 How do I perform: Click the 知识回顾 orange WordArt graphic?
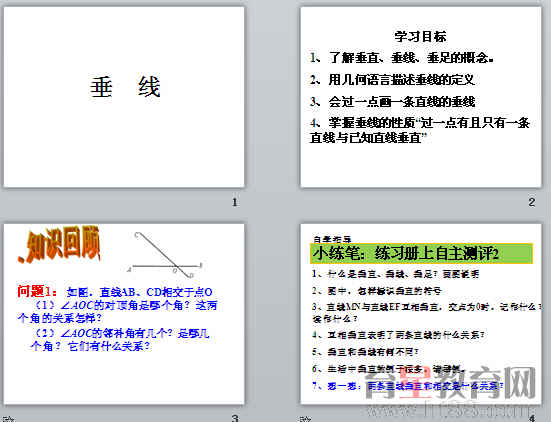[x=59, y=245]
